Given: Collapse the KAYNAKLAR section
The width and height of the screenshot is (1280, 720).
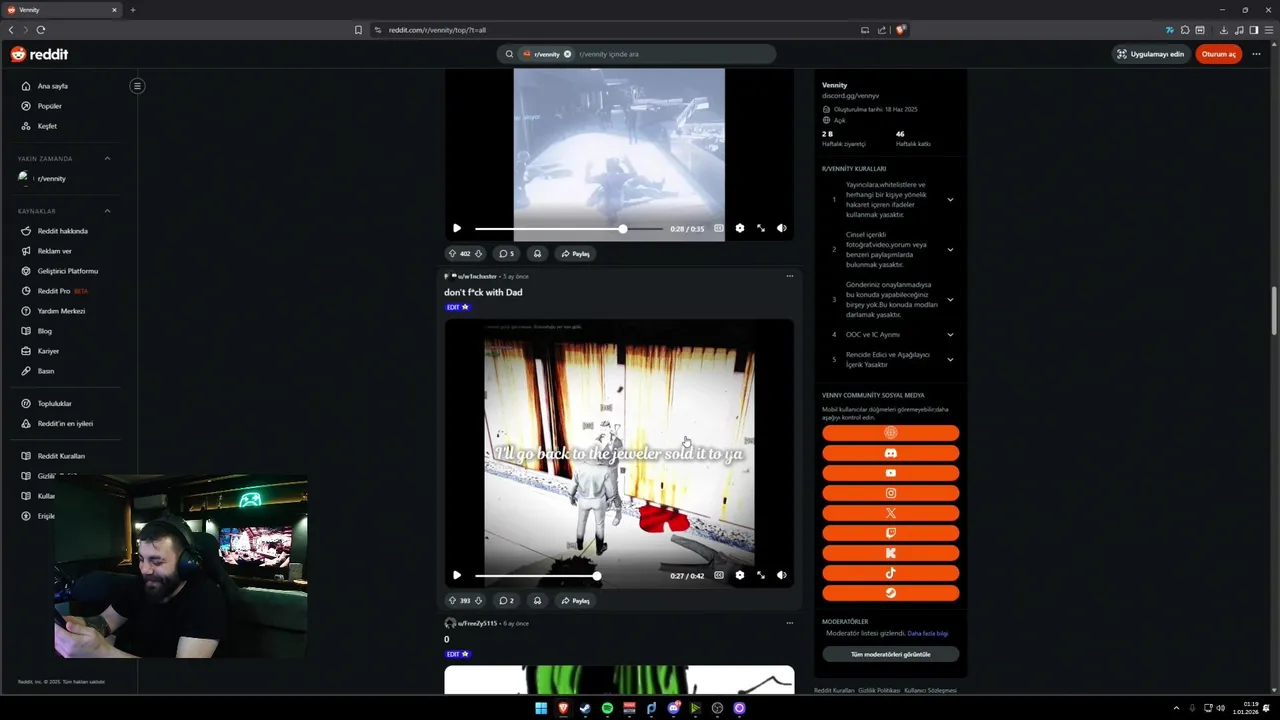Looking at the screenshot, I should tap(107, 211).
